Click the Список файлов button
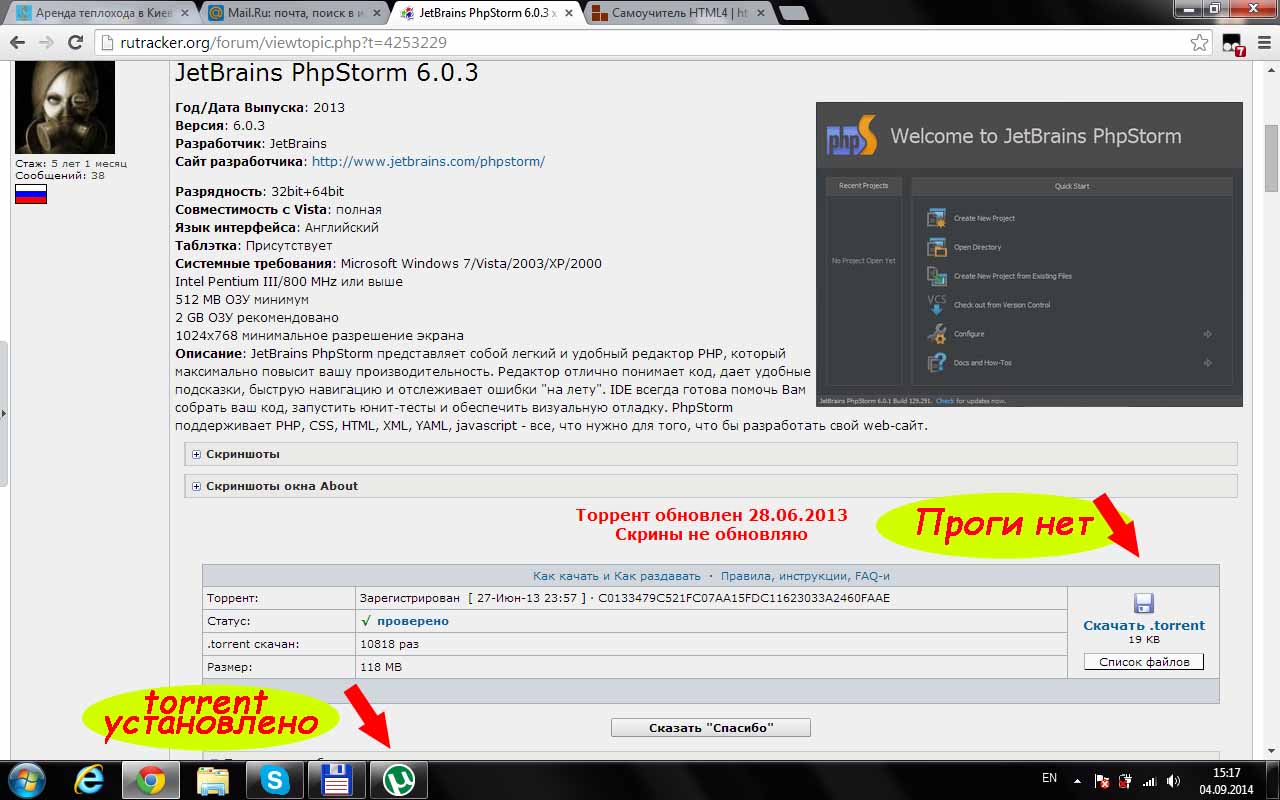The image size is (1280, 800). coord(1144,662)
